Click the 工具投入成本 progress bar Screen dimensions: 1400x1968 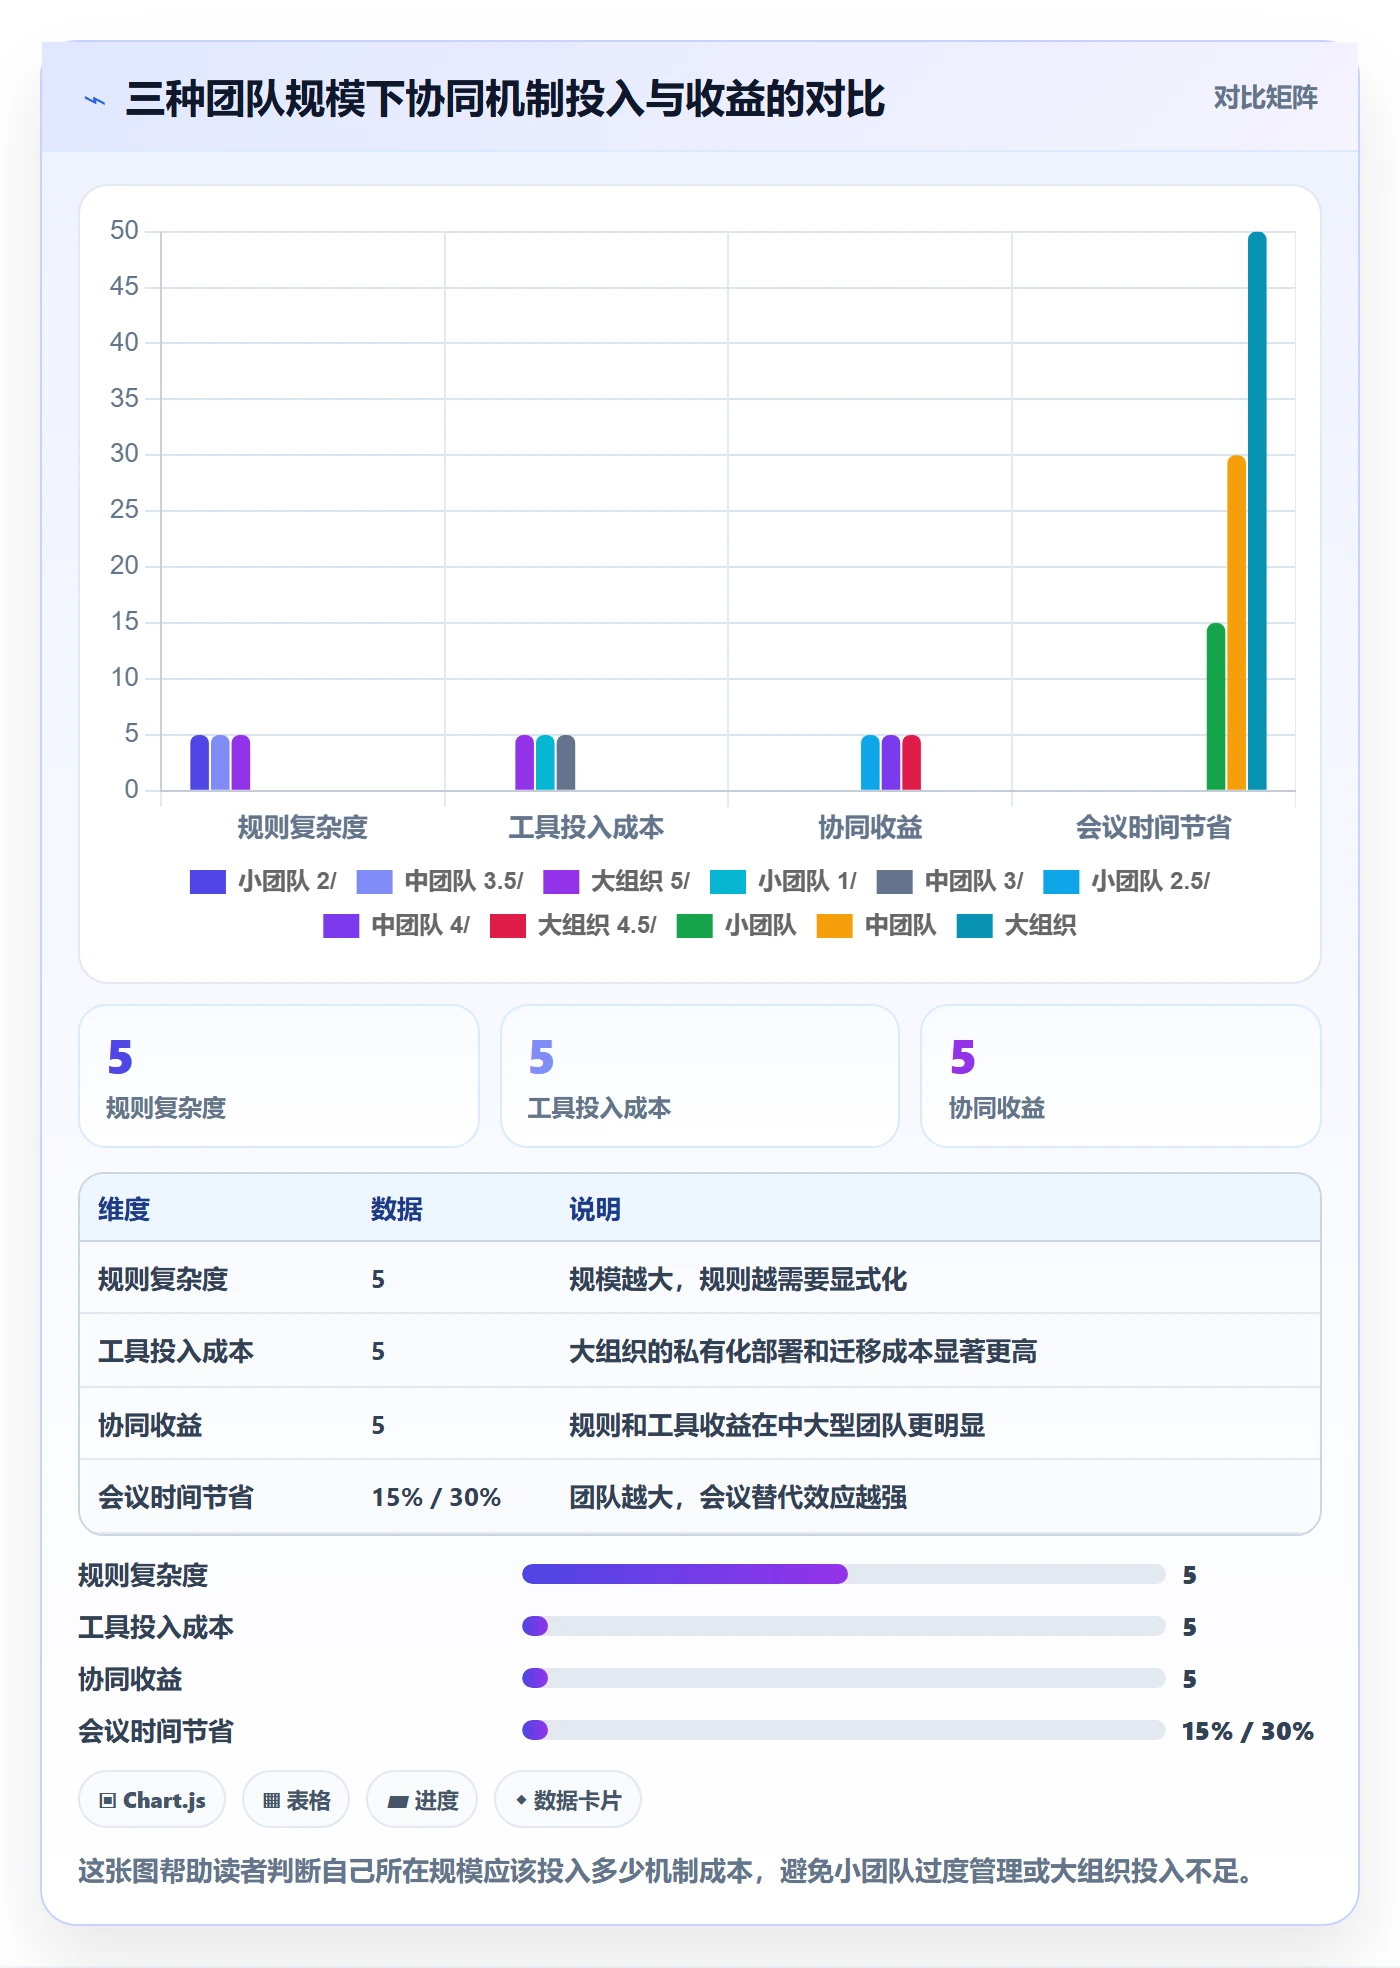pos(844,1626)
